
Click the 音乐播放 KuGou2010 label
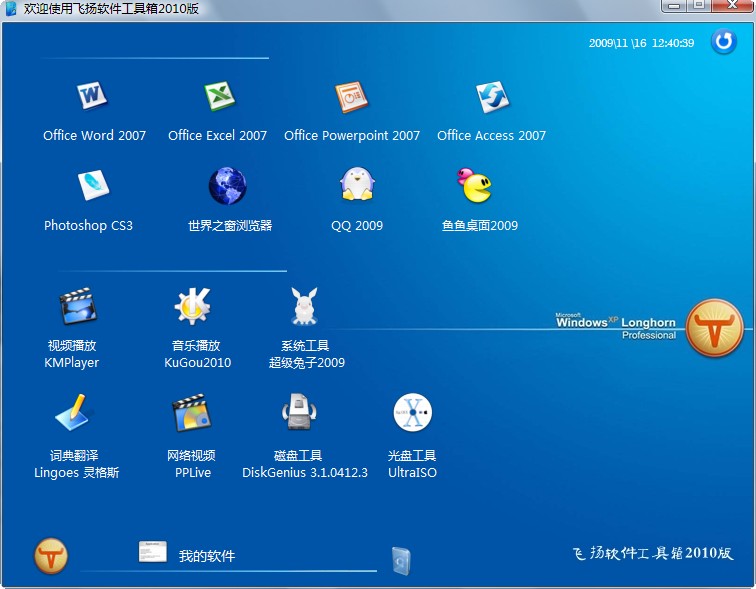pos(197,354)
